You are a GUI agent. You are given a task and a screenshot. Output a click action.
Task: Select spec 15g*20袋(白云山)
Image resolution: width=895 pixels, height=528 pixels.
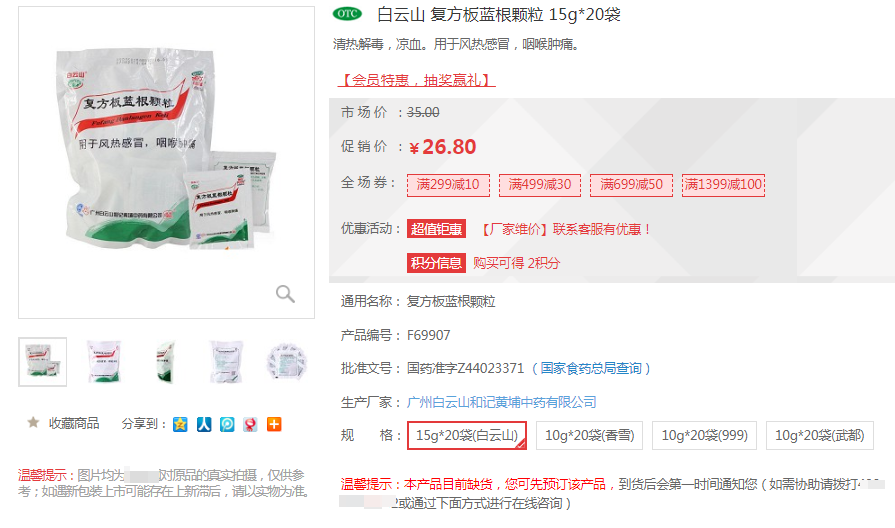(467, 436)
